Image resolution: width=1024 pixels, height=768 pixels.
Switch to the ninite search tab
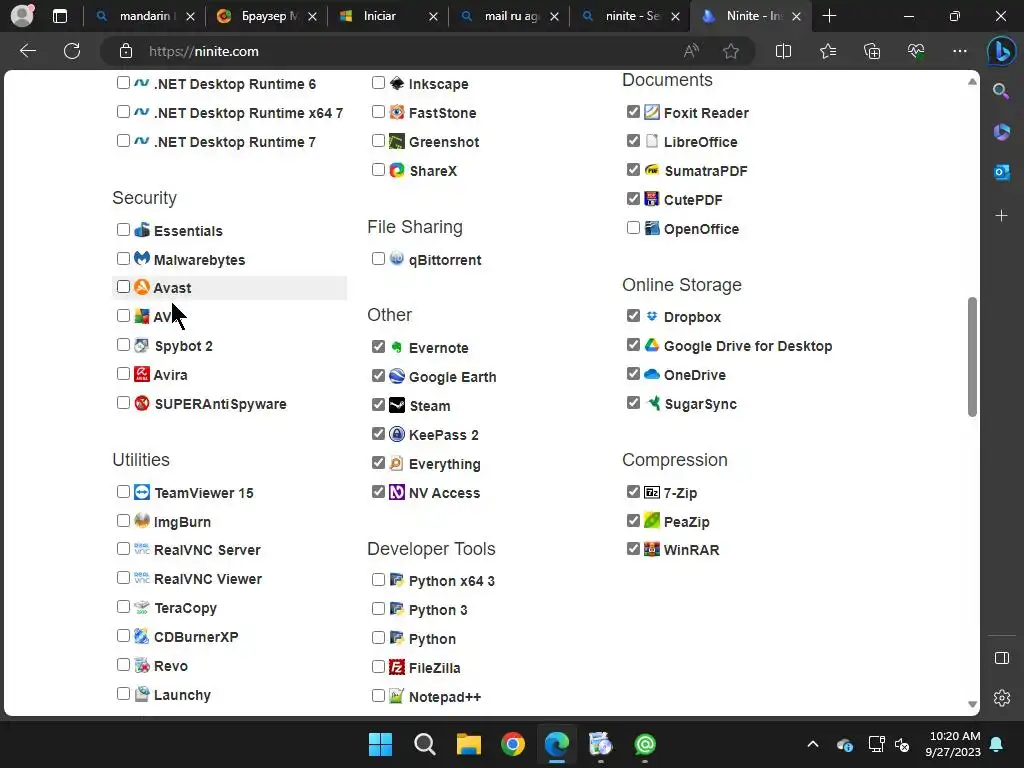631,16
